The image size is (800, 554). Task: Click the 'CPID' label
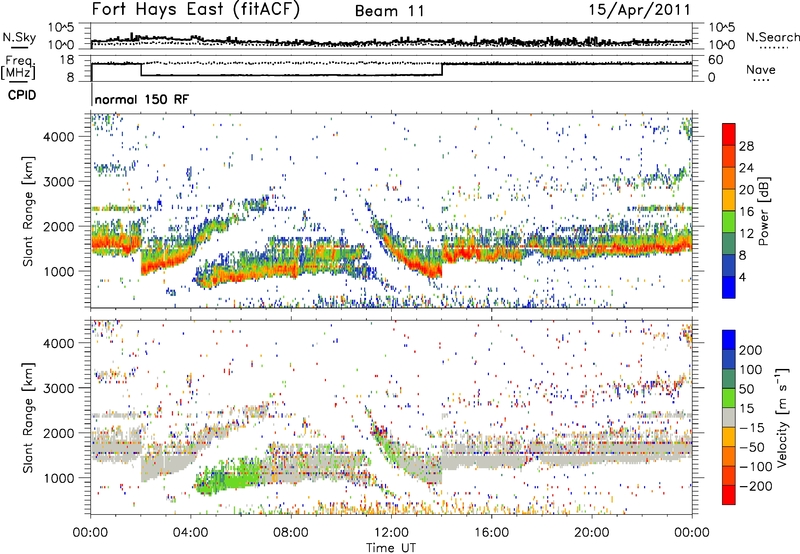[22, 95]
